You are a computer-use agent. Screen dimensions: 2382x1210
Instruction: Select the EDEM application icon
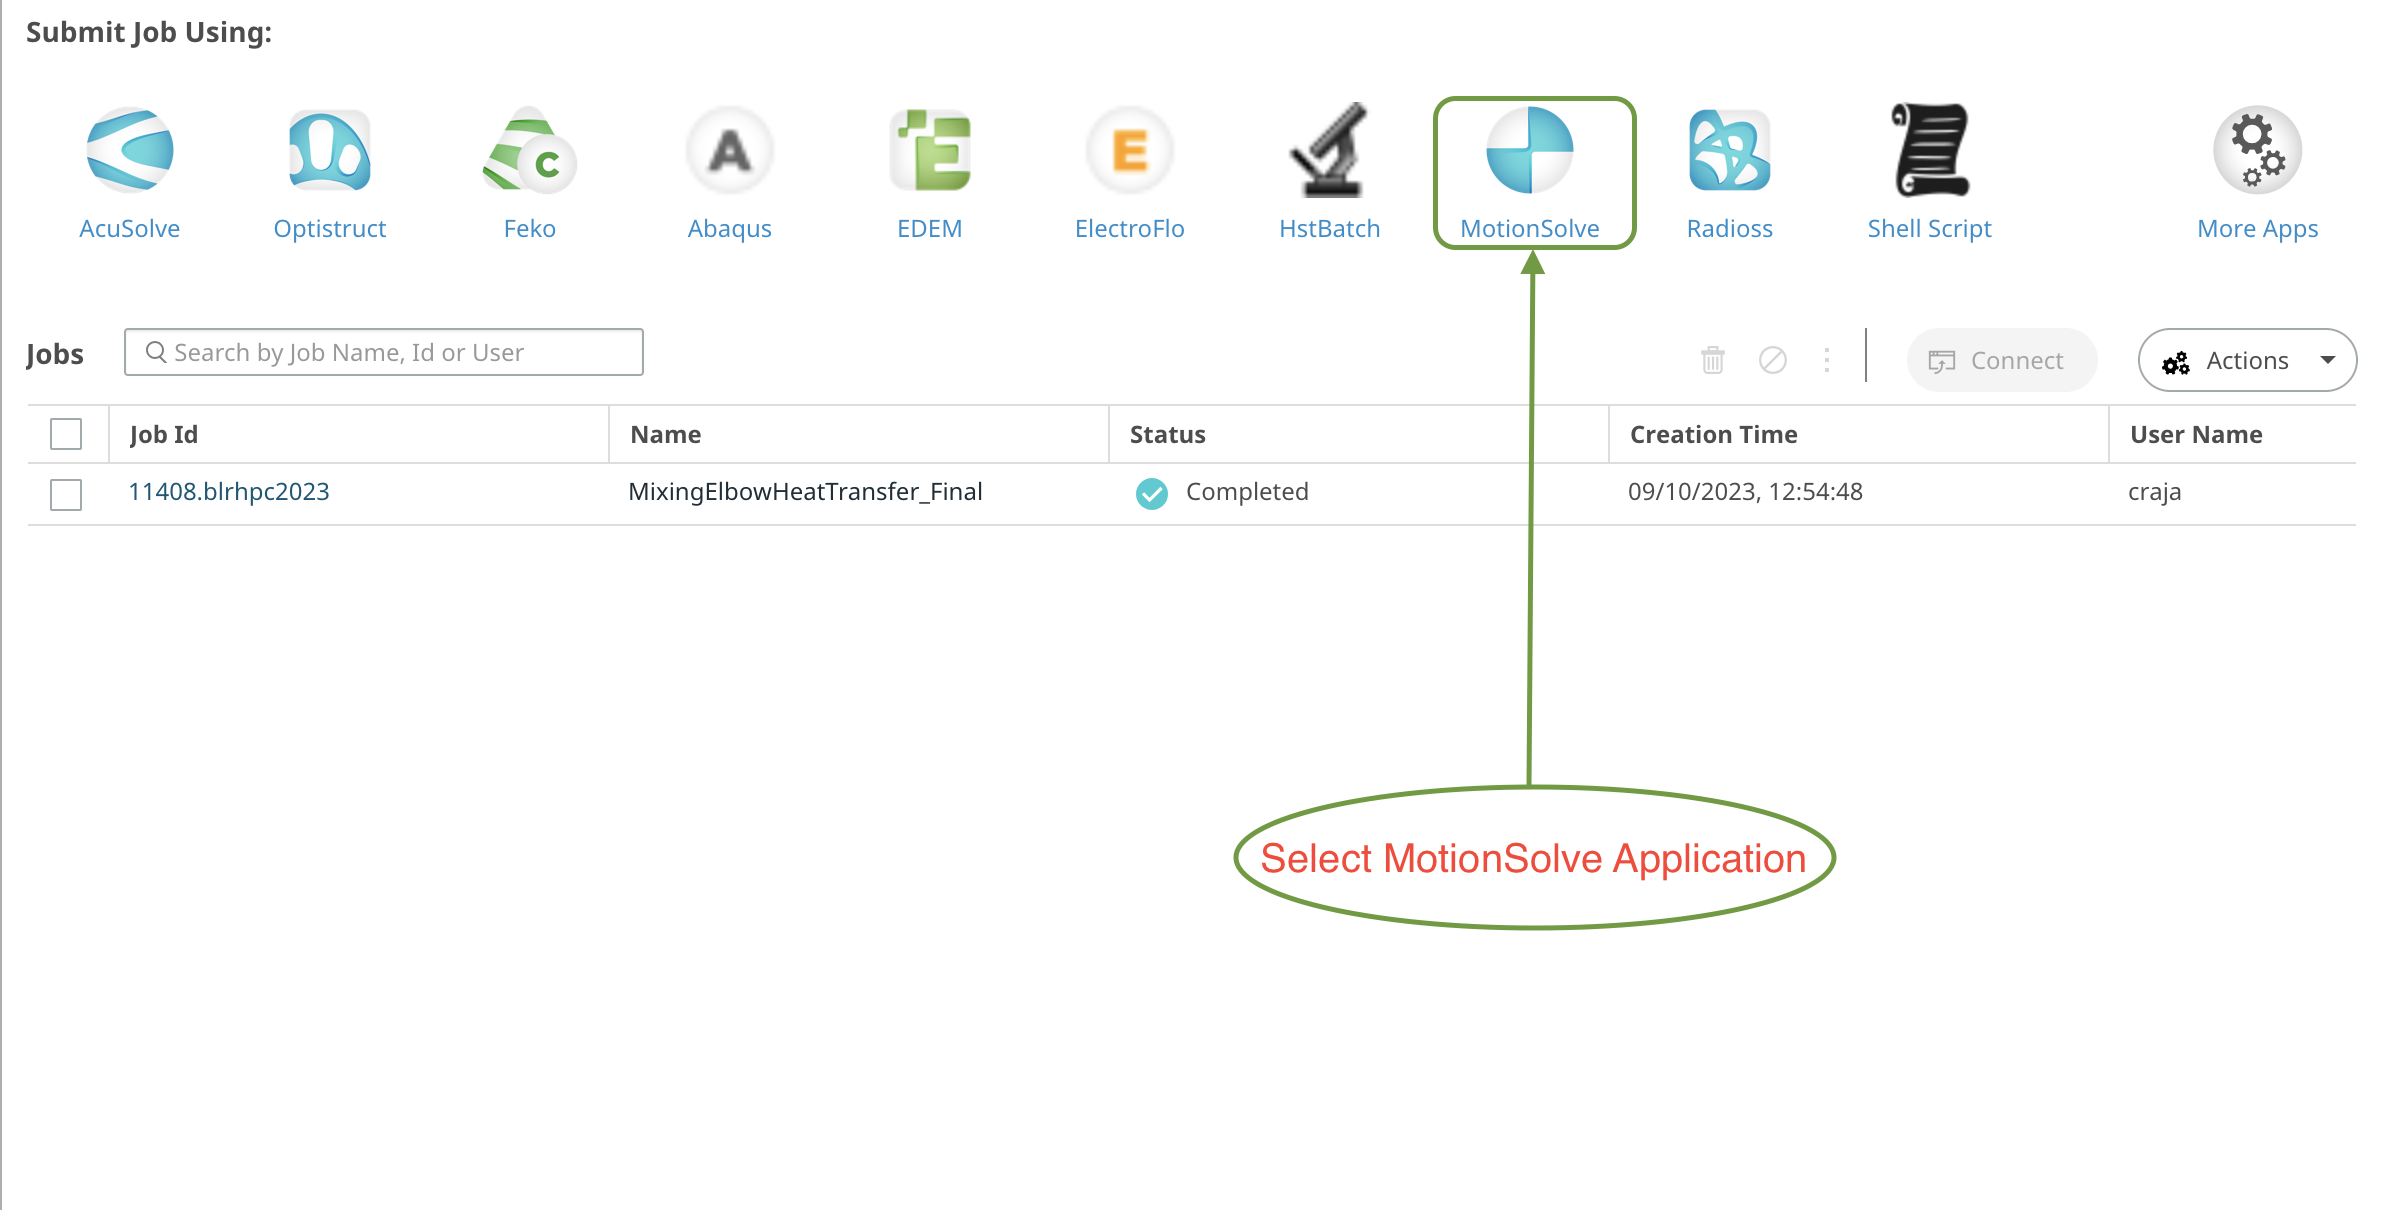click(x=930, y=151)
